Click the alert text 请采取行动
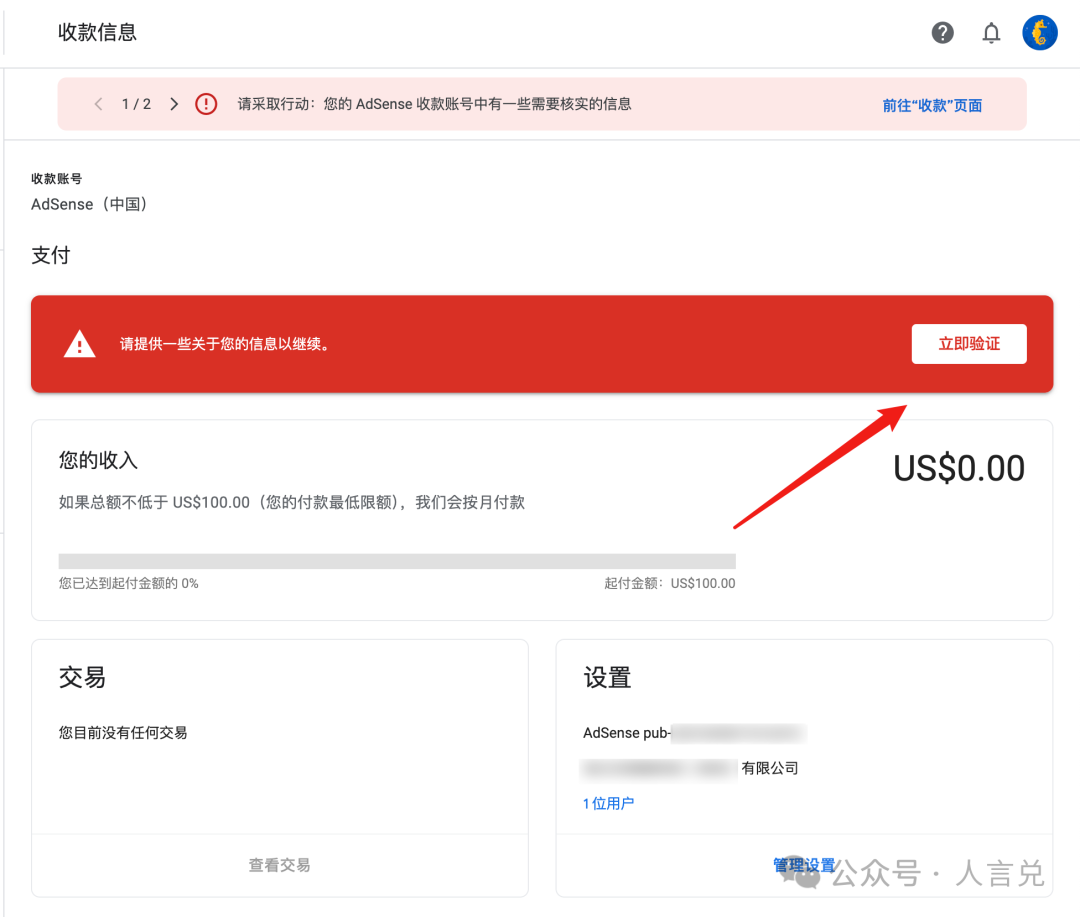 [x=435, y=104]
